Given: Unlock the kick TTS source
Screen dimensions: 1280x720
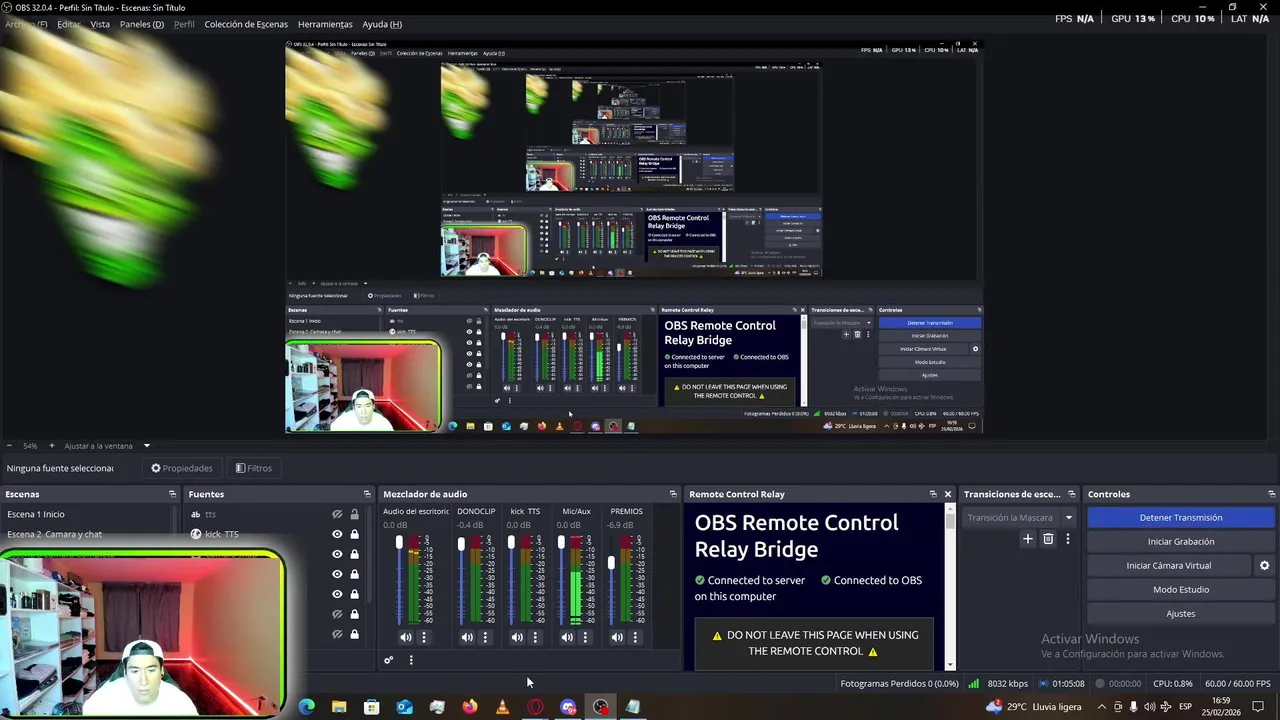Looking at the screenshot, I should [354, 534].
